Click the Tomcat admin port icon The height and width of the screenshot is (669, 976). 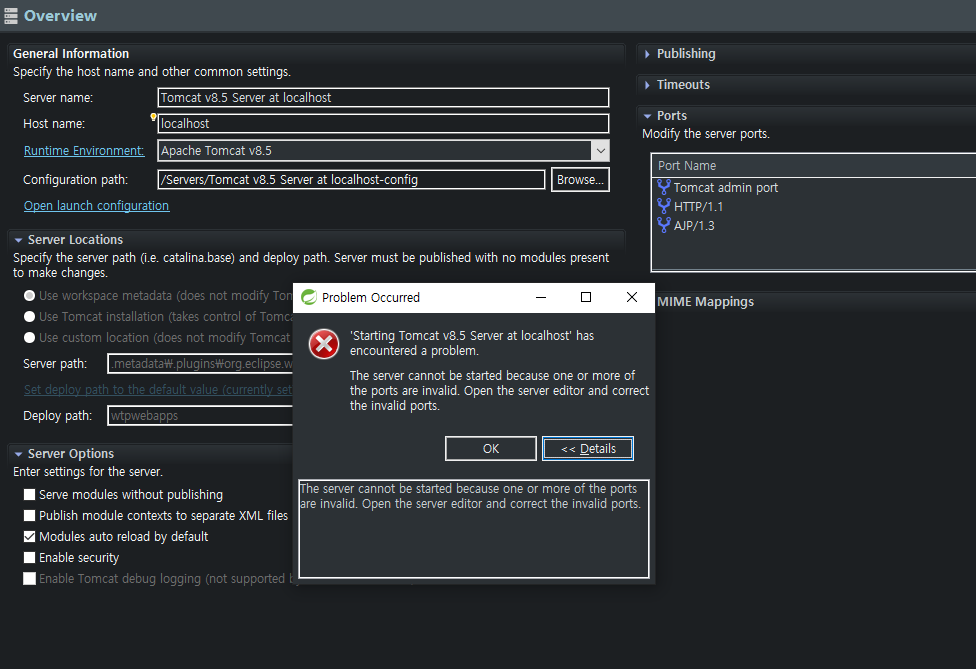pyautogui.click(x=663, y=187)
